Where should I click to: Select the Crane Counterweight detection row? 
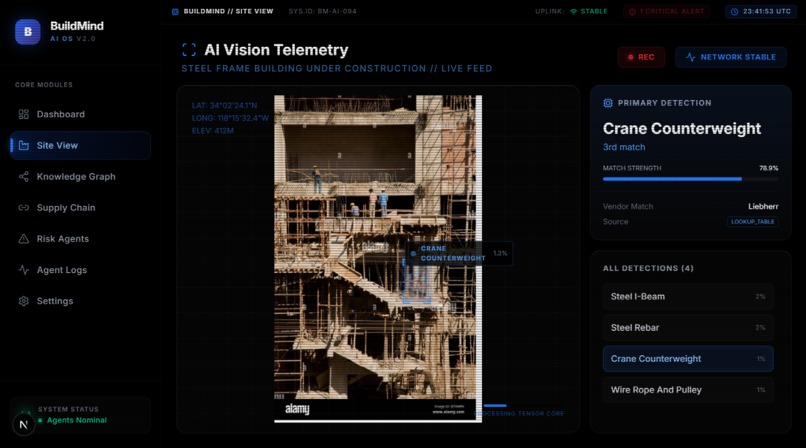pyautogui.click(x=688, y=359)
